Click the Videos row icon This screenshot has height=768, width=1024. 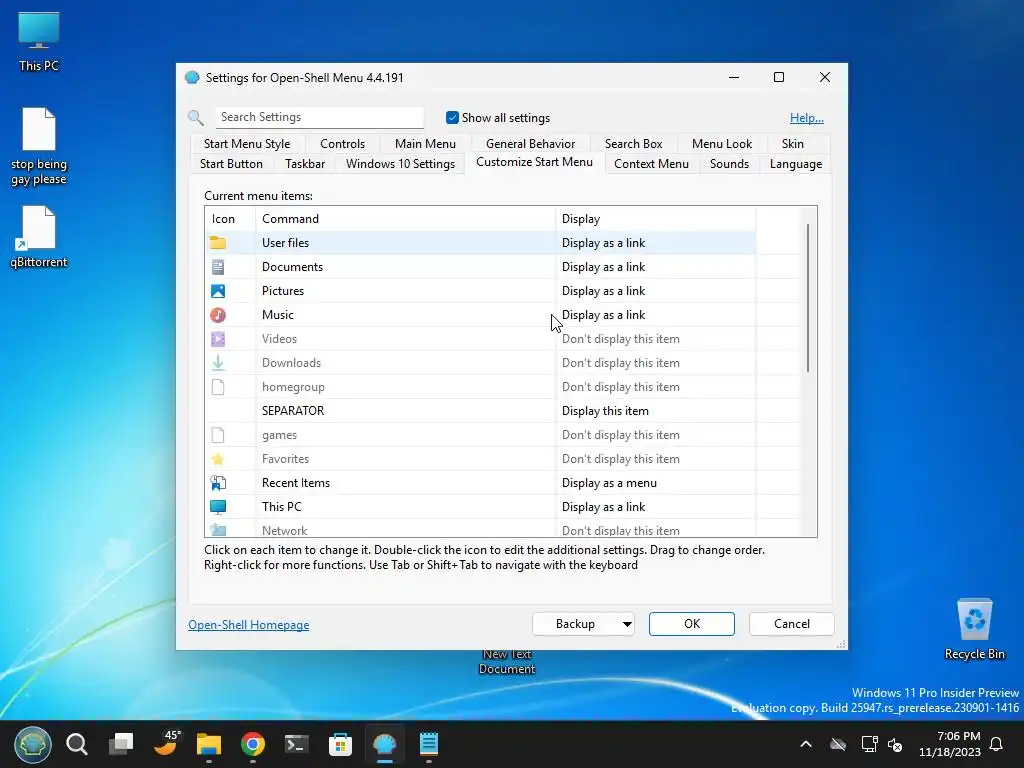tap(218, 339)
